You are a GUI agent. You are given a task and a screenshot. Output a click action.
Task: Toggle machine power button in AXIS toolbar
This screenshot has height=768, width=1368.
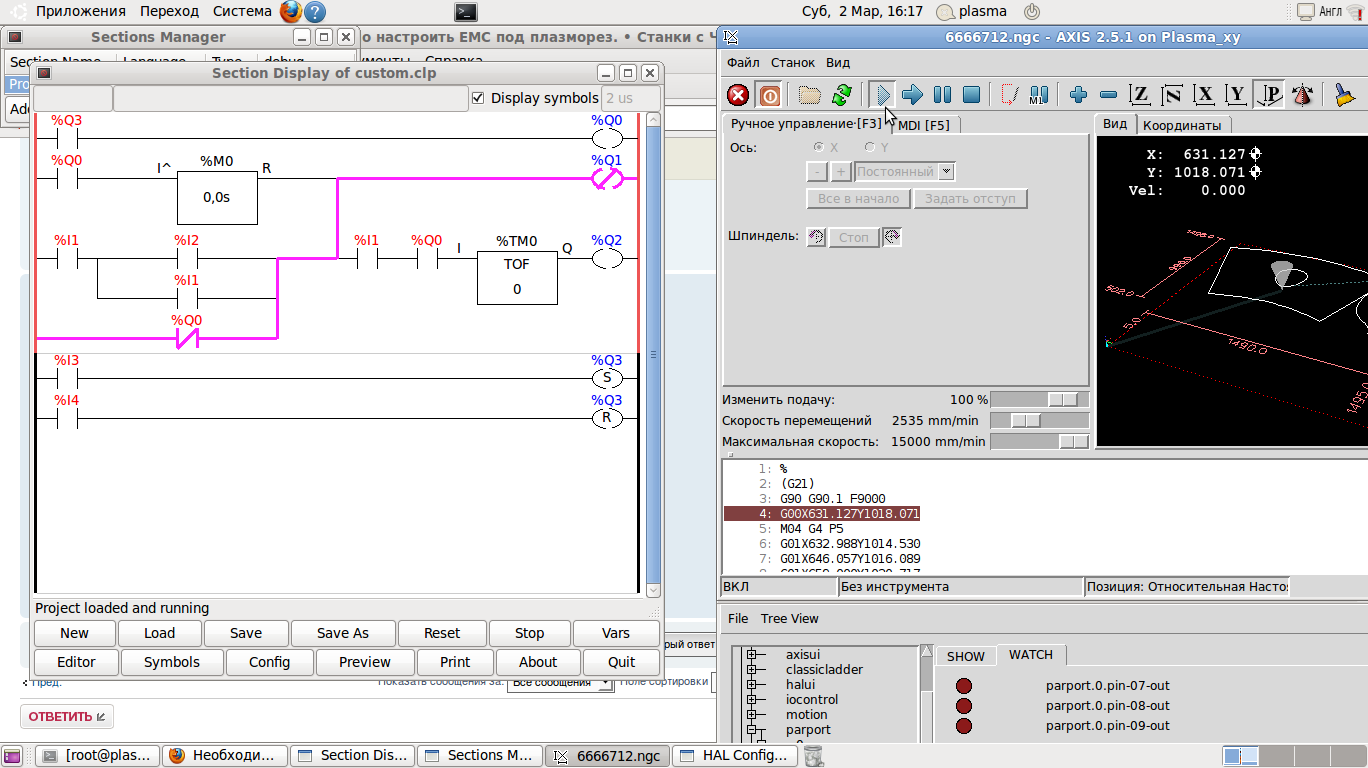click(x=769, y=95)
